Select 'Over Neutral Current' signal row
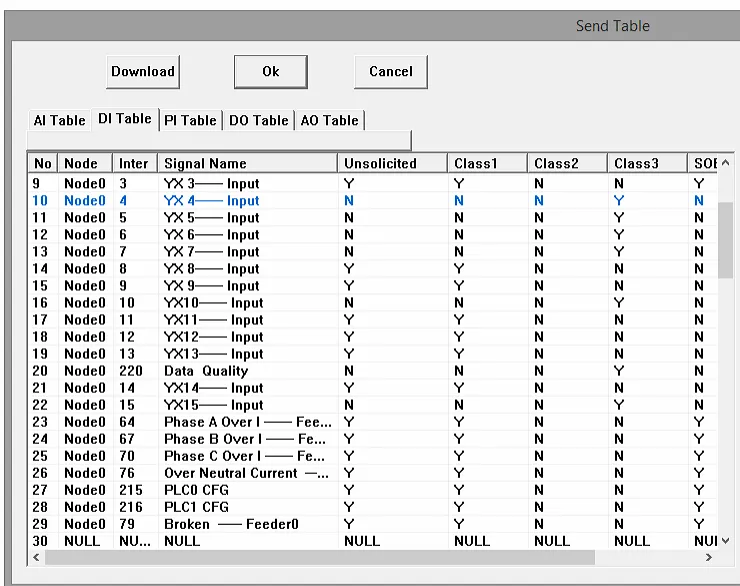This screenshot has width=740, height=586. coord(373,473)
